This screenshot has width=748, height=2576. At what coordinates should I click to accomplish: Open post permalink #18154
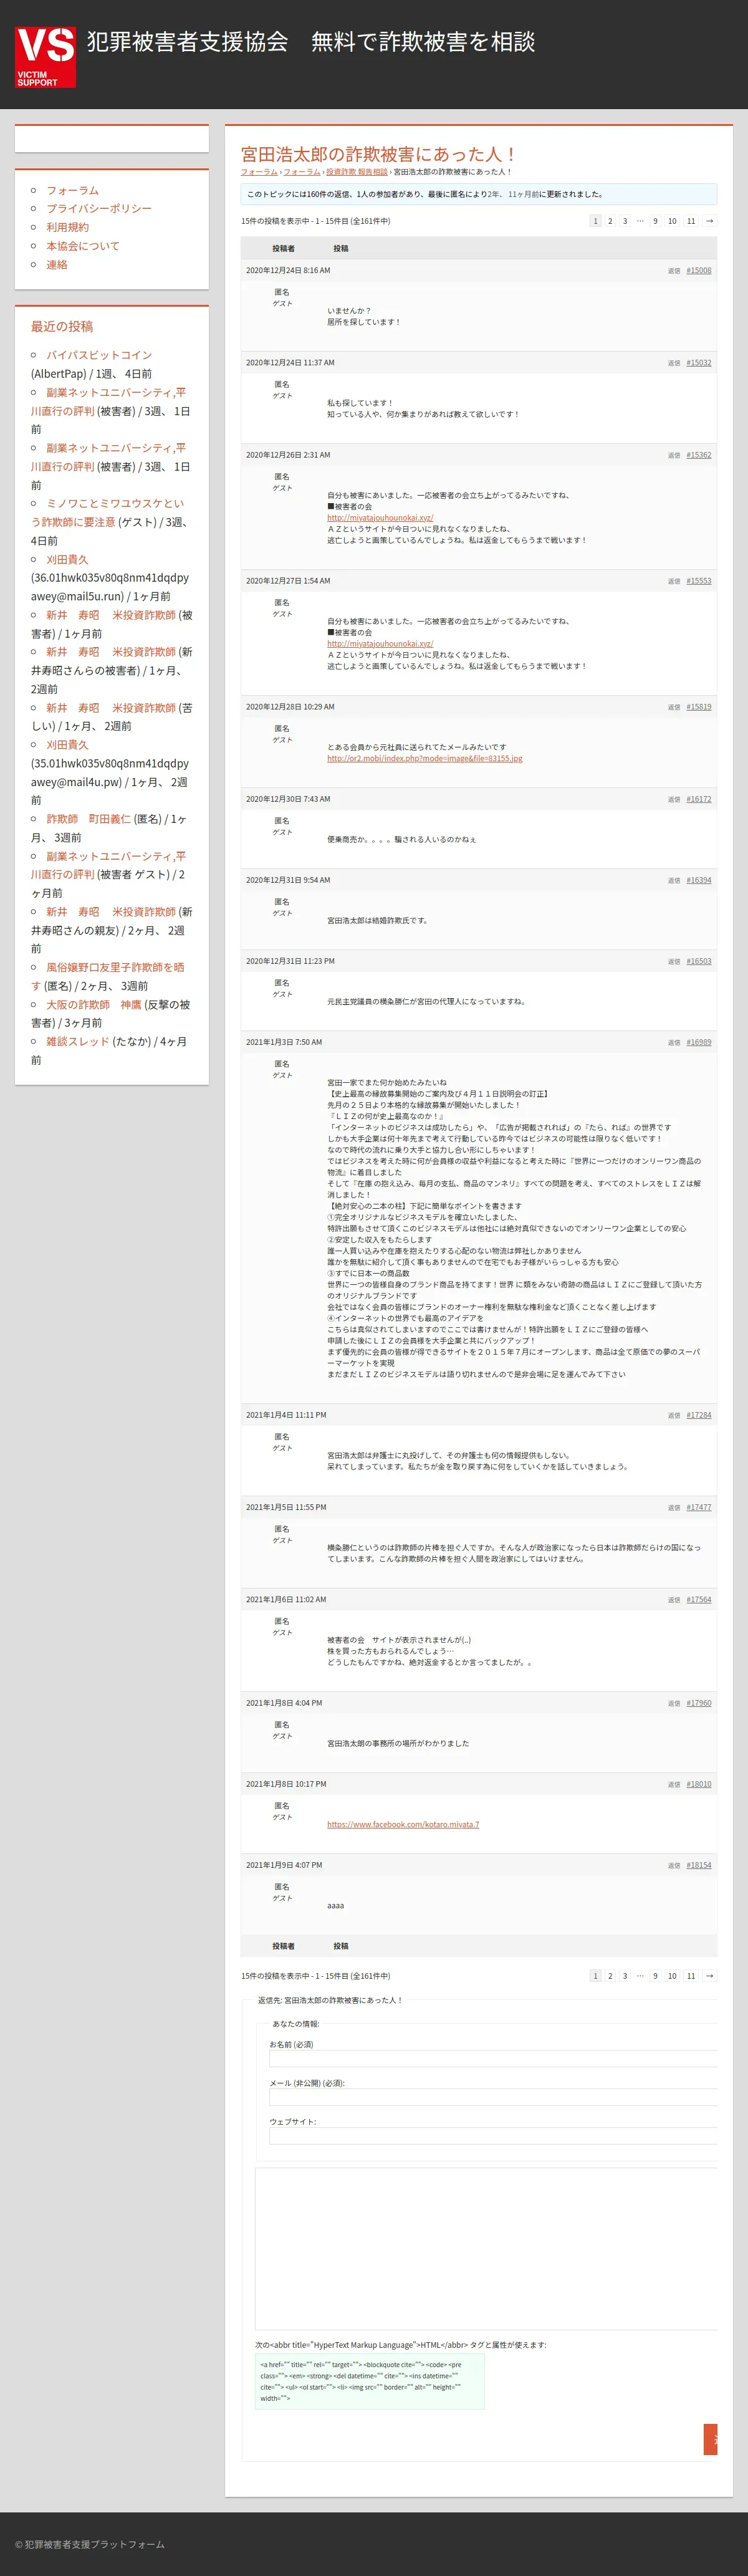pos(699,1865)
